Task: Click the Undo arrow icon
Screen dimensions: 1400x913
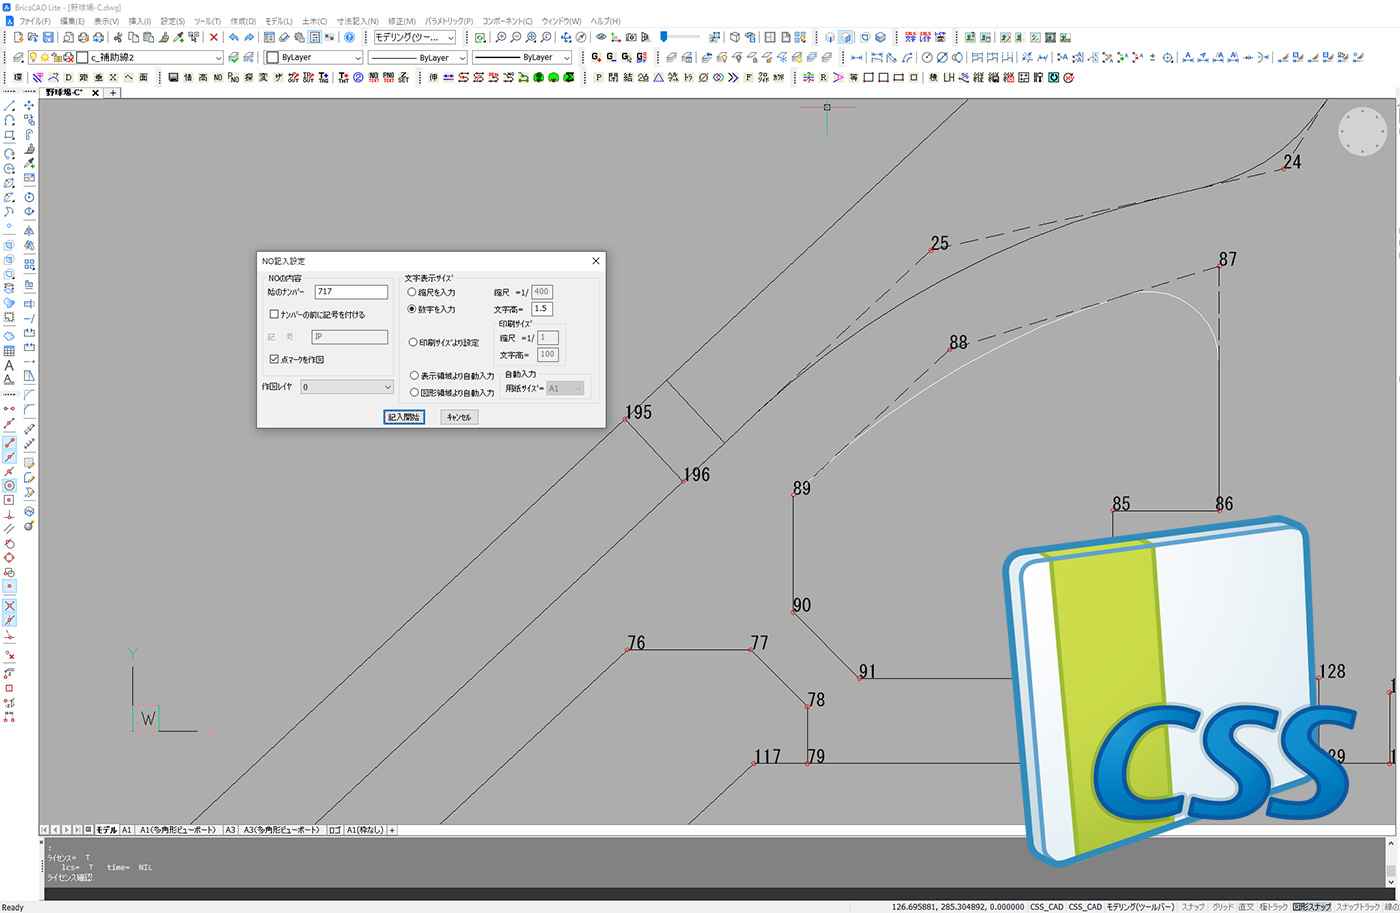Action: coord(233,37)
